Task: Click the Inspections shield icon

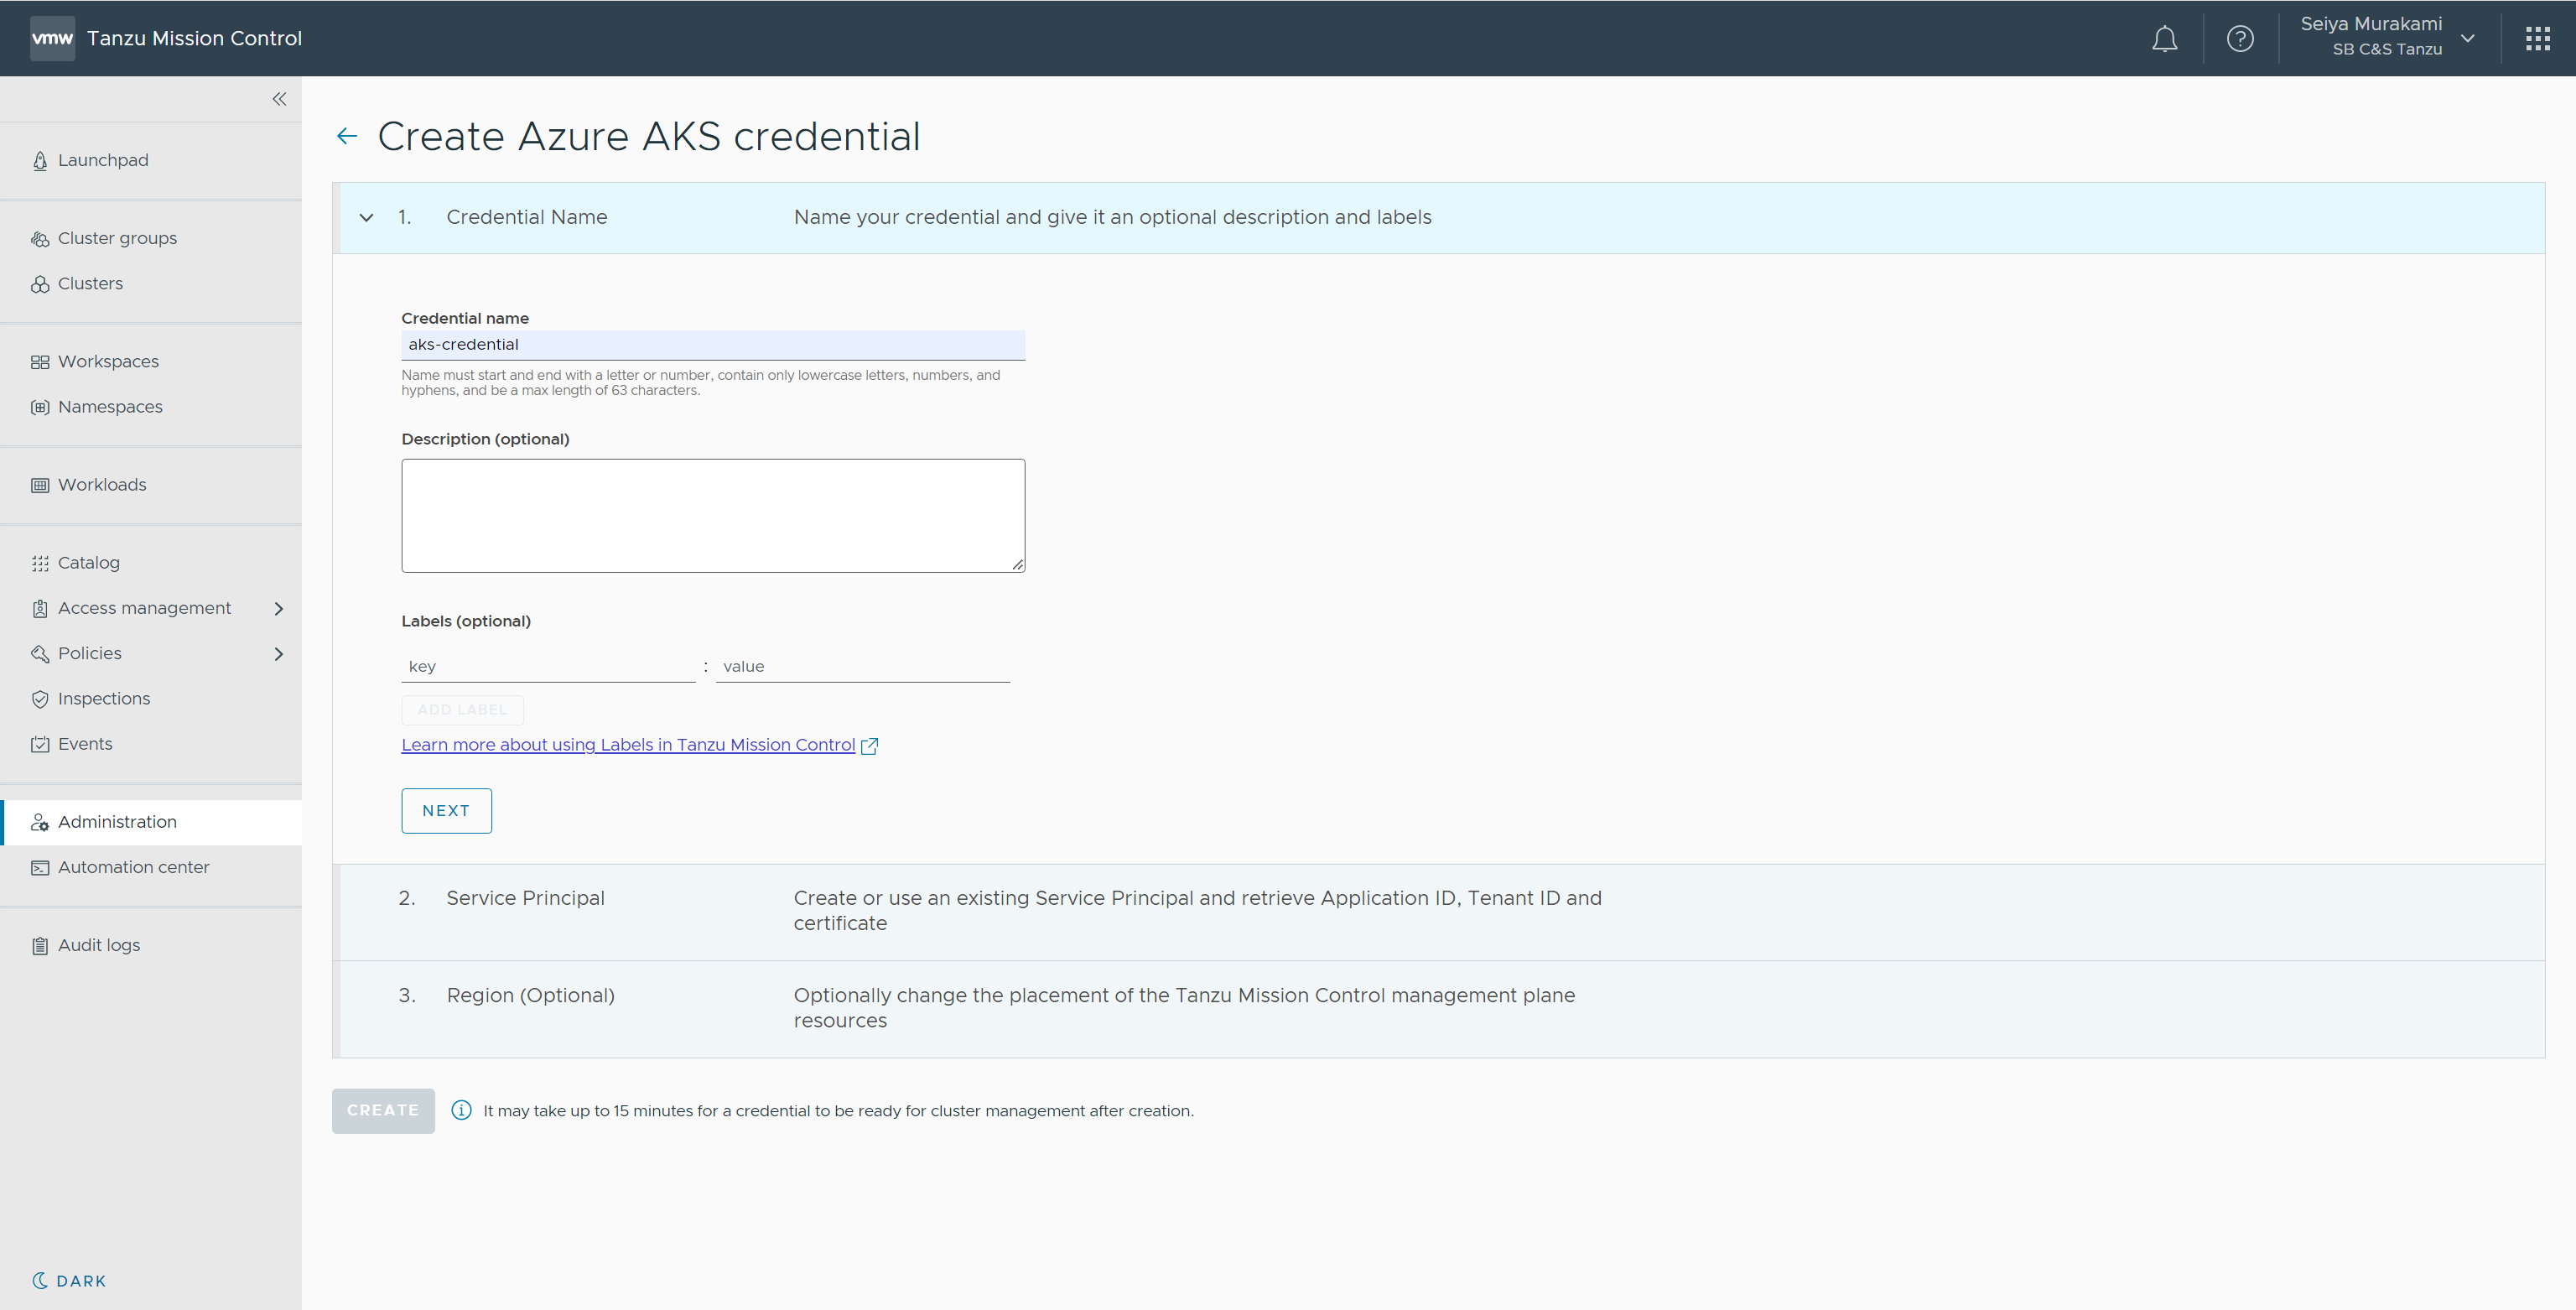Action: (40, 699)
